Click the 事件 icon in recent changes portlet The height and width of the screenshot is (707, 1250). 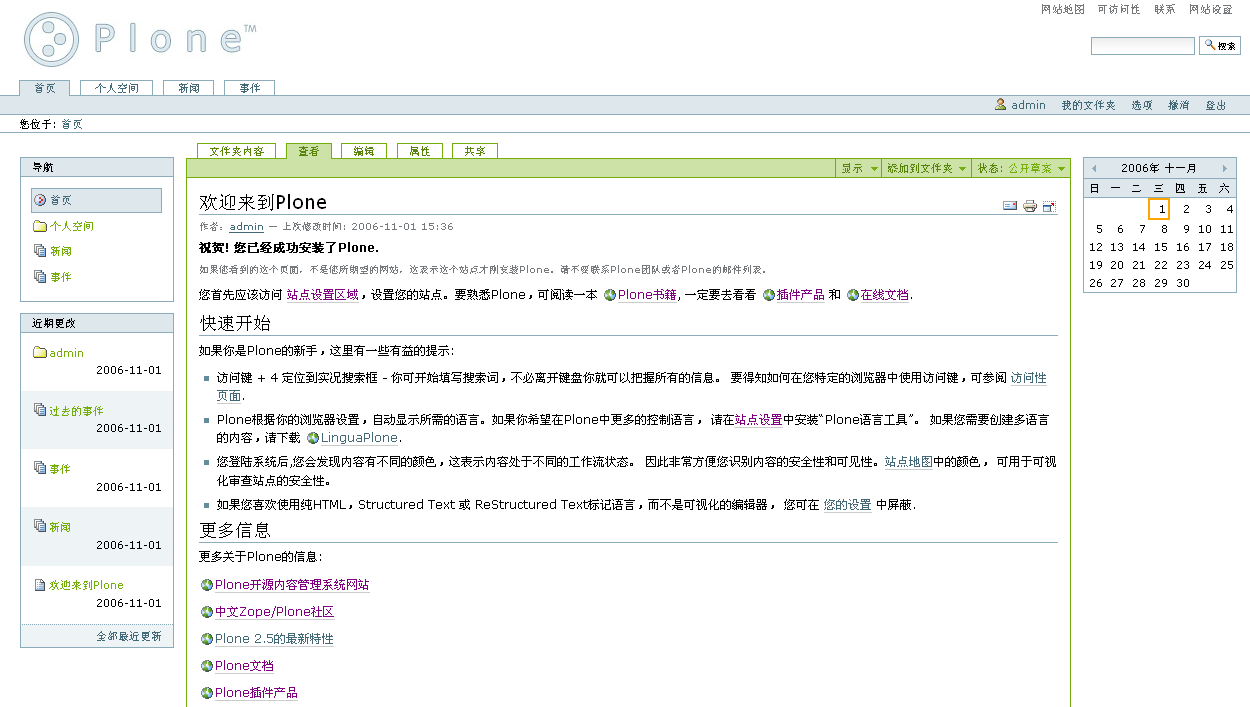click(x=40, y=468)
